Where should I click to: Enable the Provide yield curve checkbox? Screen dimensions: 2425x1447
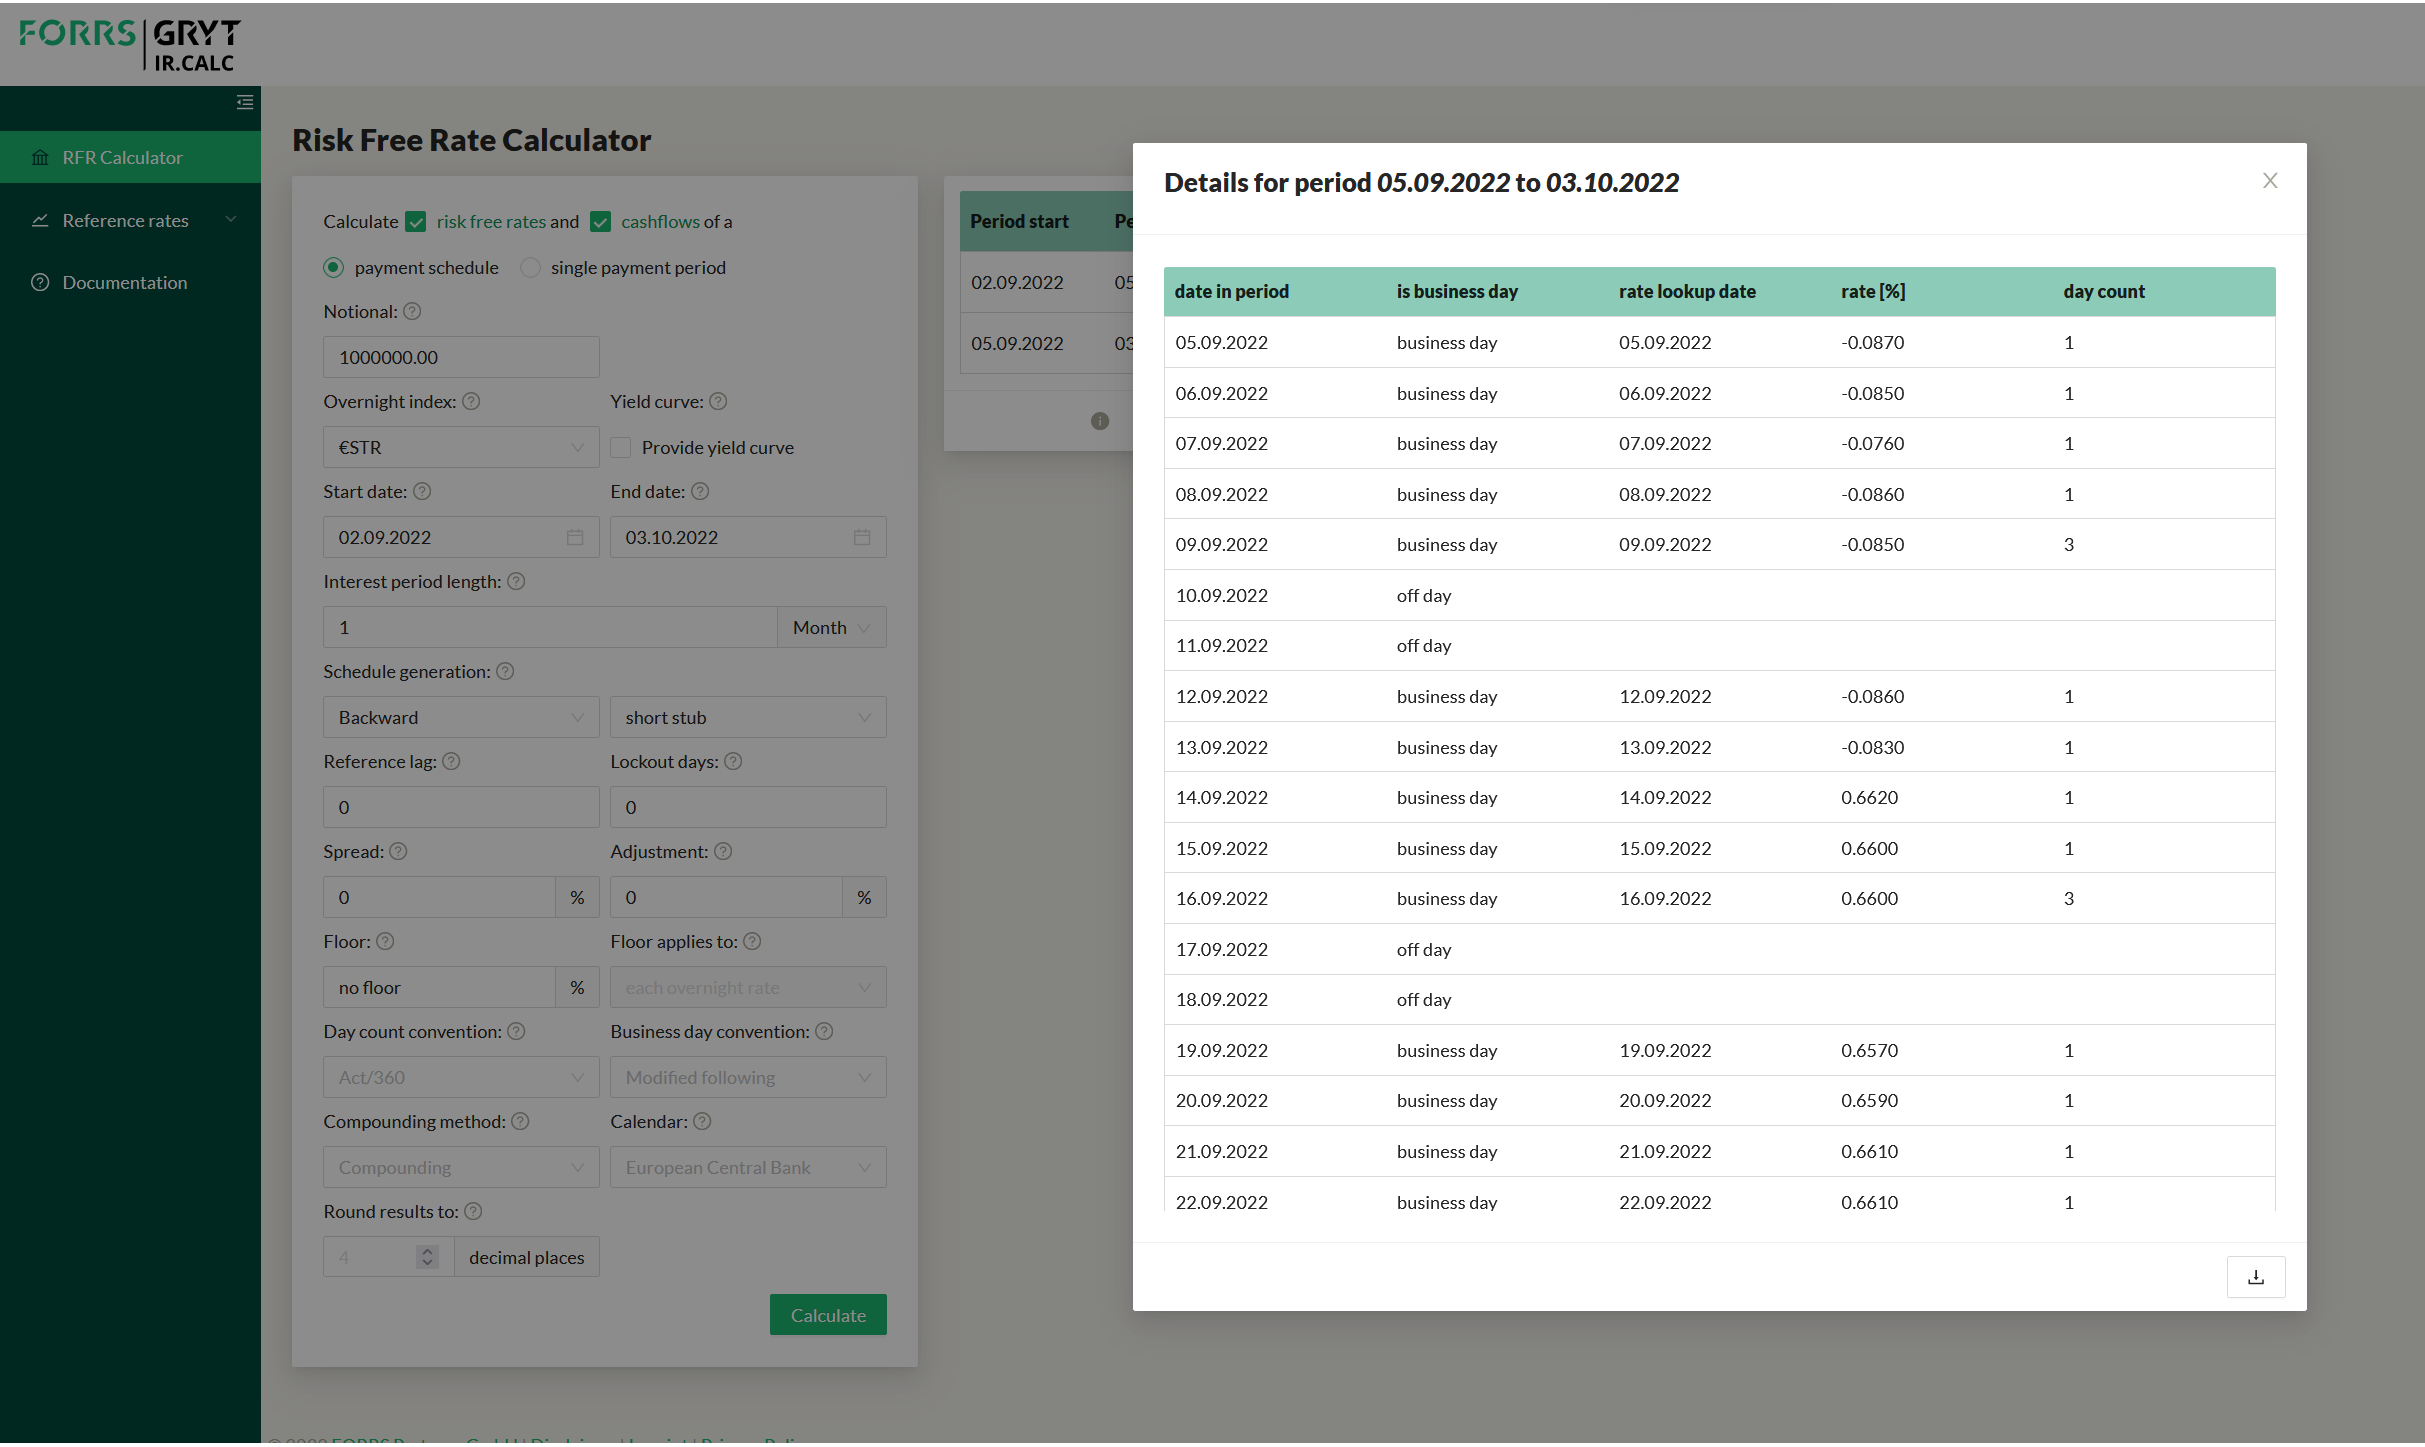pos(621,447)
